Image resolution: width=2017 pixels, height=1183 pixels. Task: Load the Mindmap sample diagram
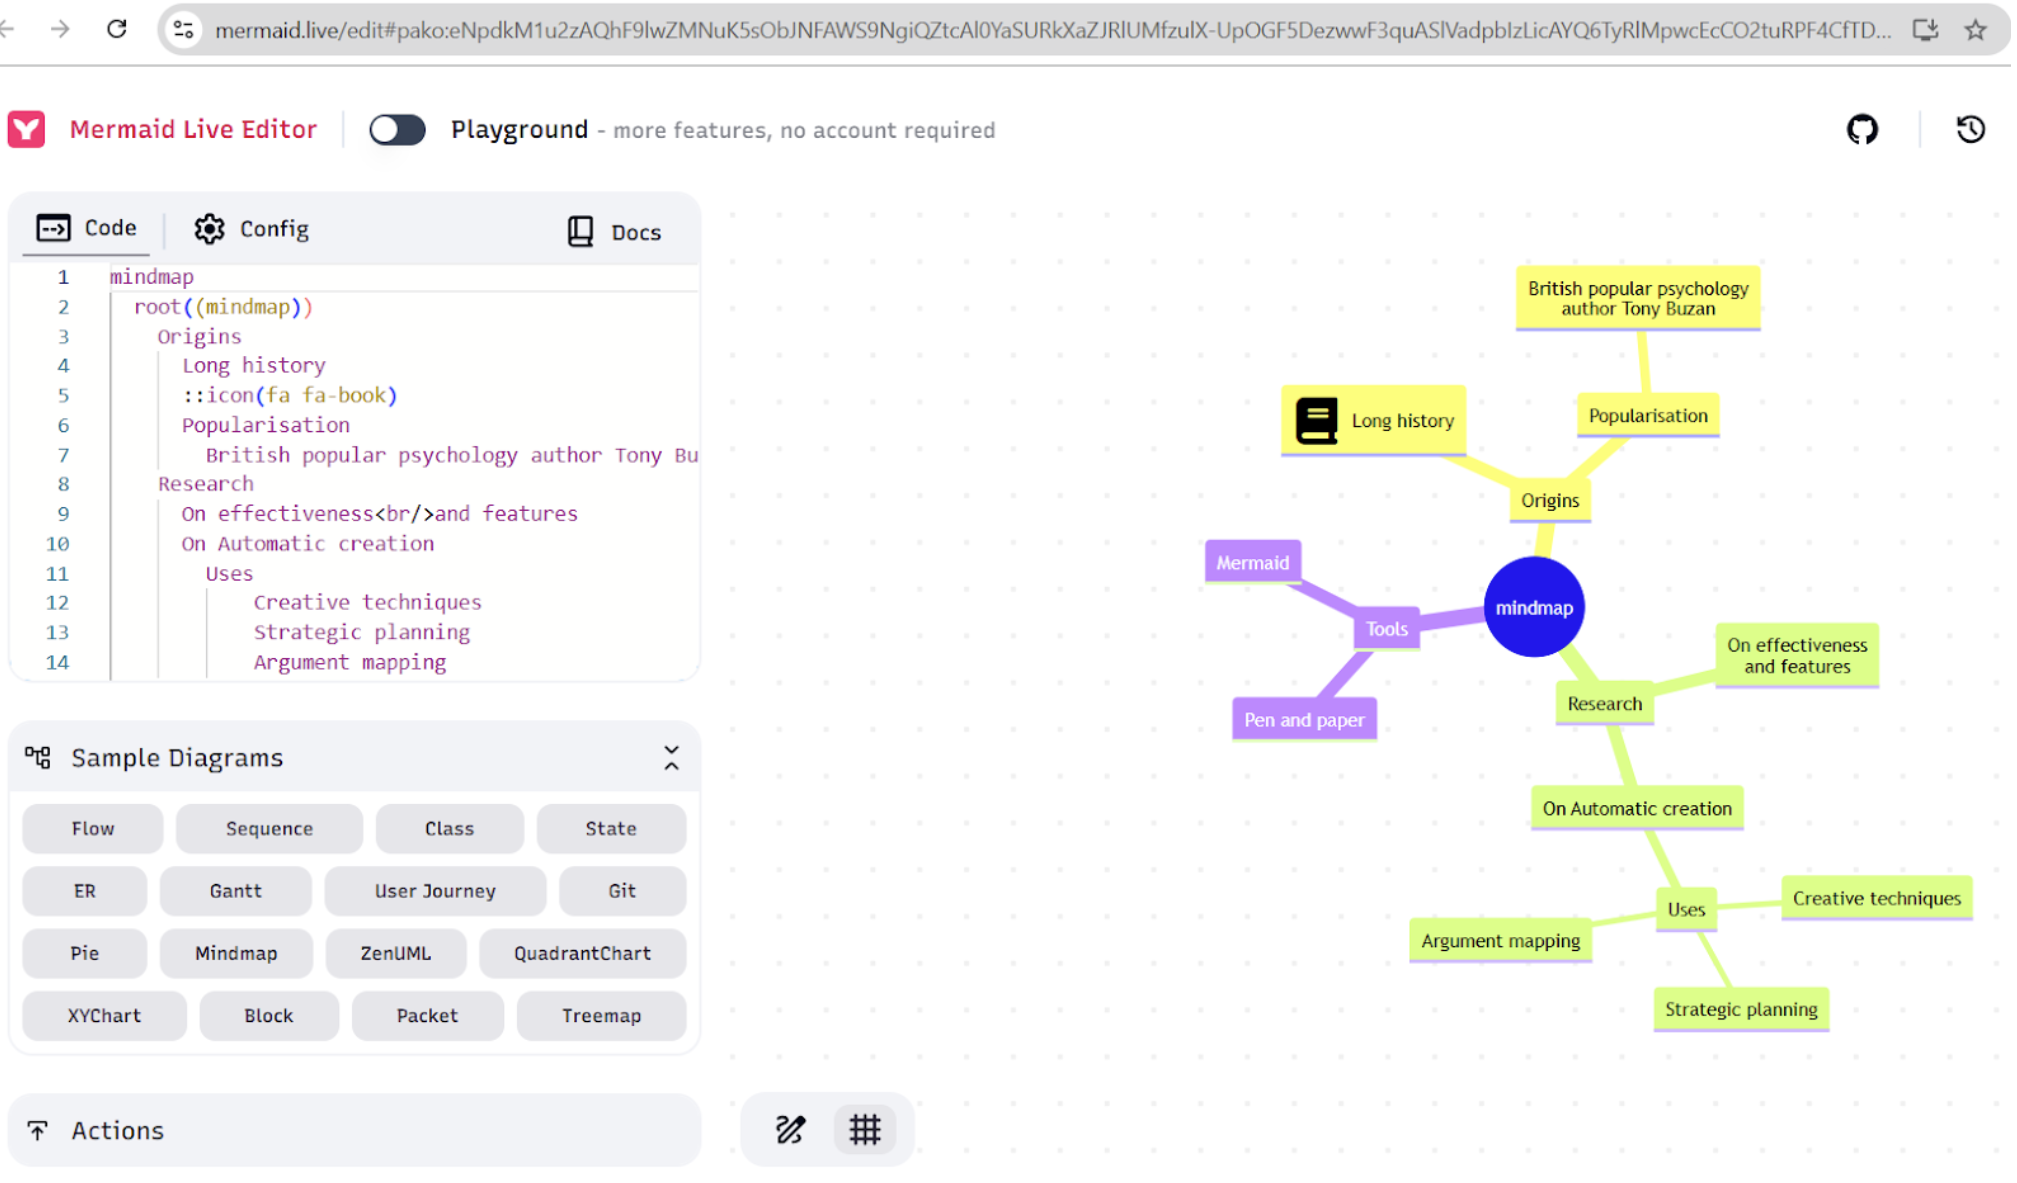(236, 953)
